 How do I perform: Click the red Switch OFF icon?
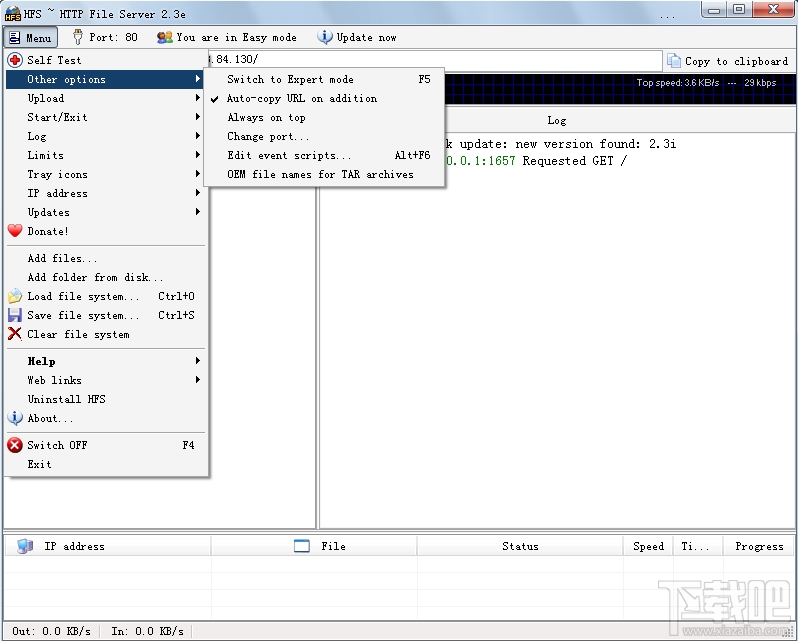pos(15,445)
